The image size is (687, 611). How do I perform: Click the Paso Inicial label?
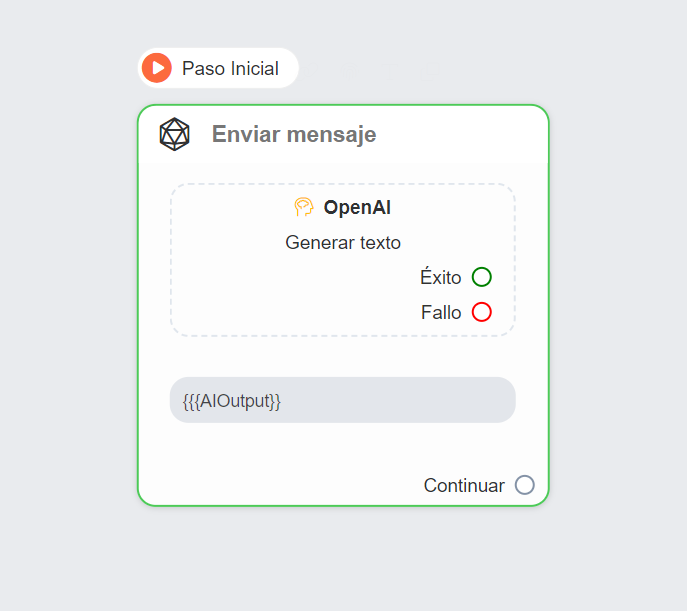(x=230, y=68)
